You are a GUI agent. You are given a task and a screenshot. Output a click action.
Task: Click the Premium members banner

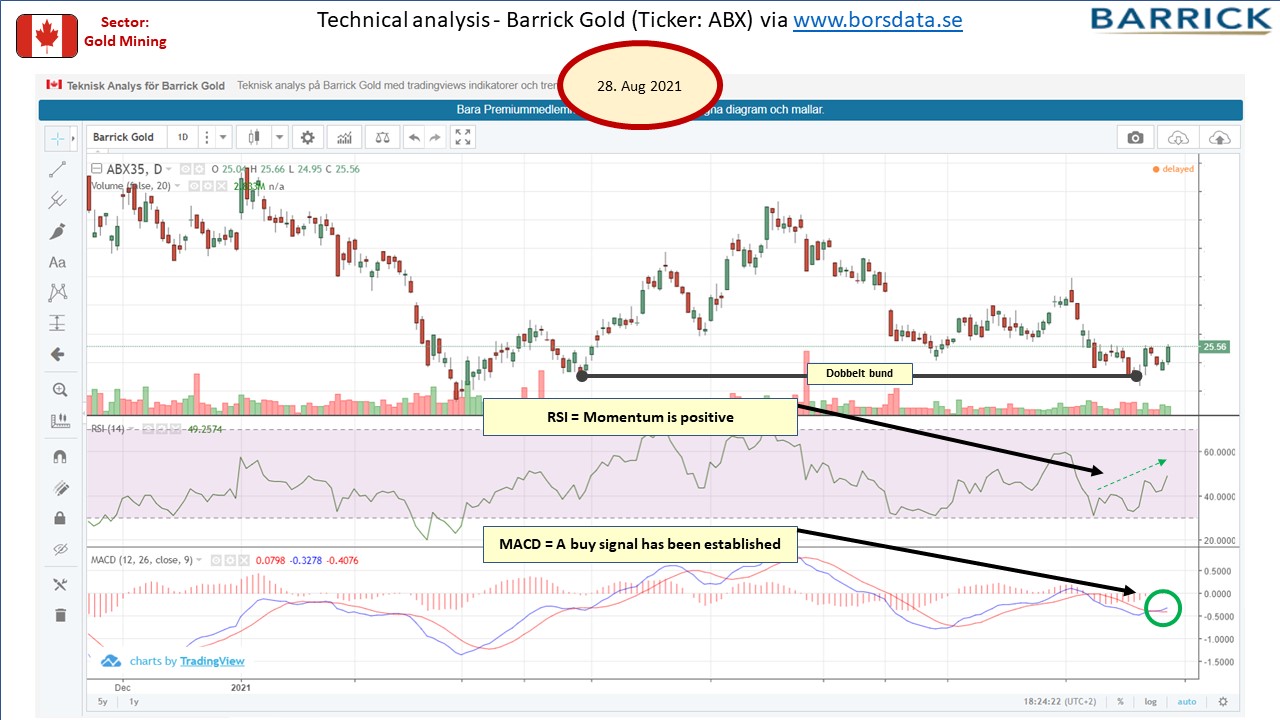point(640,110)
